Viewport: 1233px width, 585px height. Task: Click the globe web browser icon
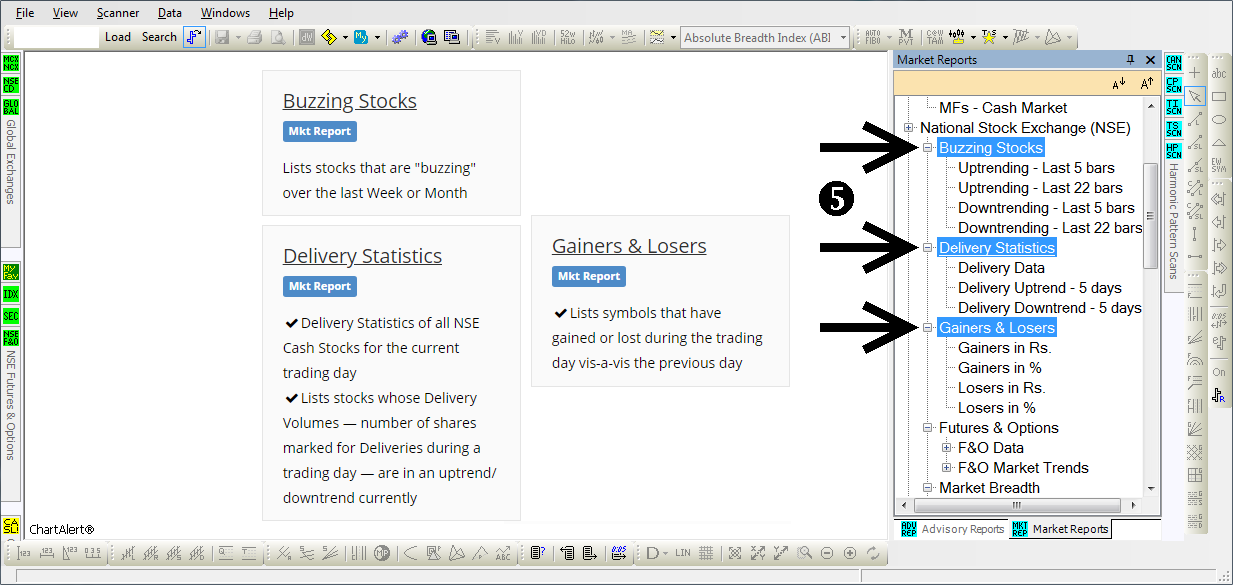429,37
